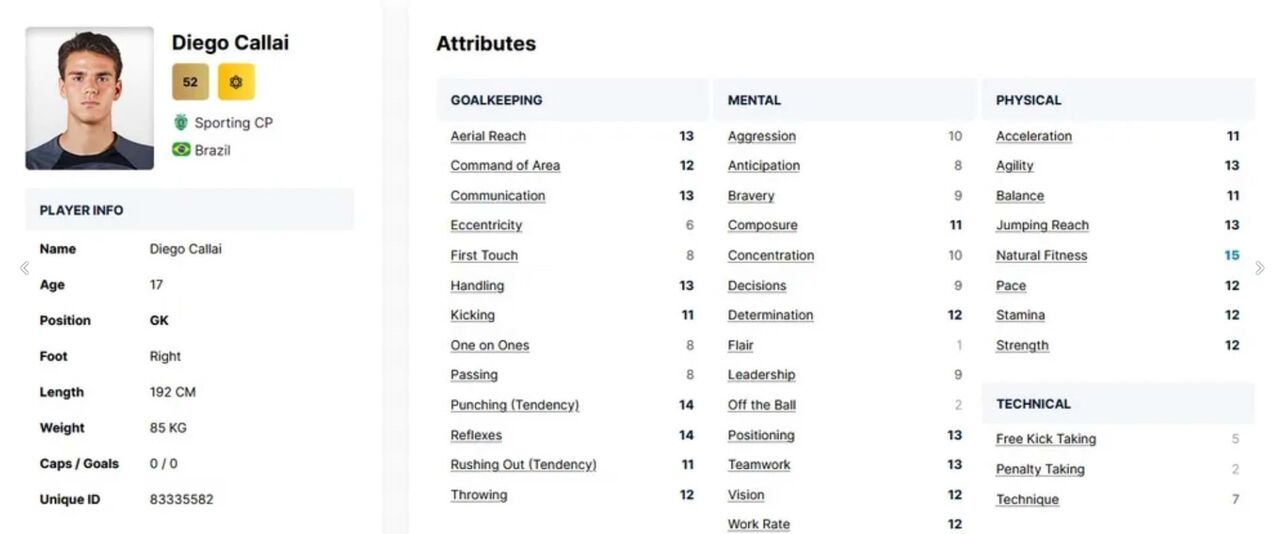Go to previous player with left arrow
Viewport: 1280px width, 534px height.
(25, 268)
